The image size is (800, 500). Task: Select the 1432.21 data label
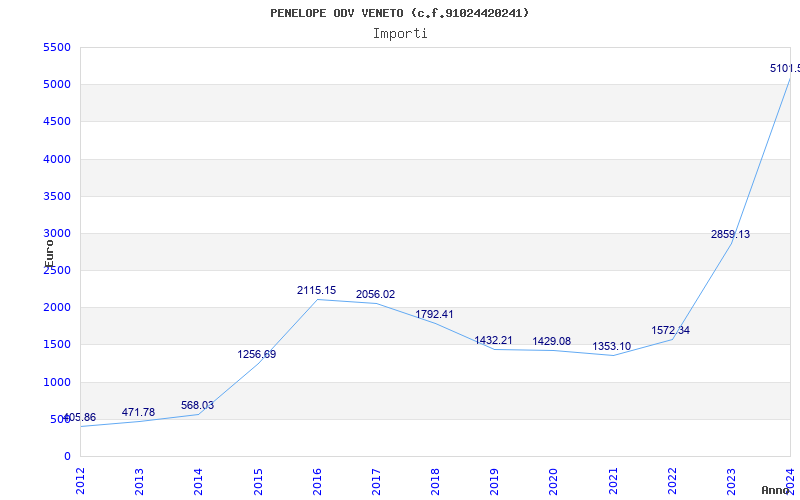tap(493, 340)
